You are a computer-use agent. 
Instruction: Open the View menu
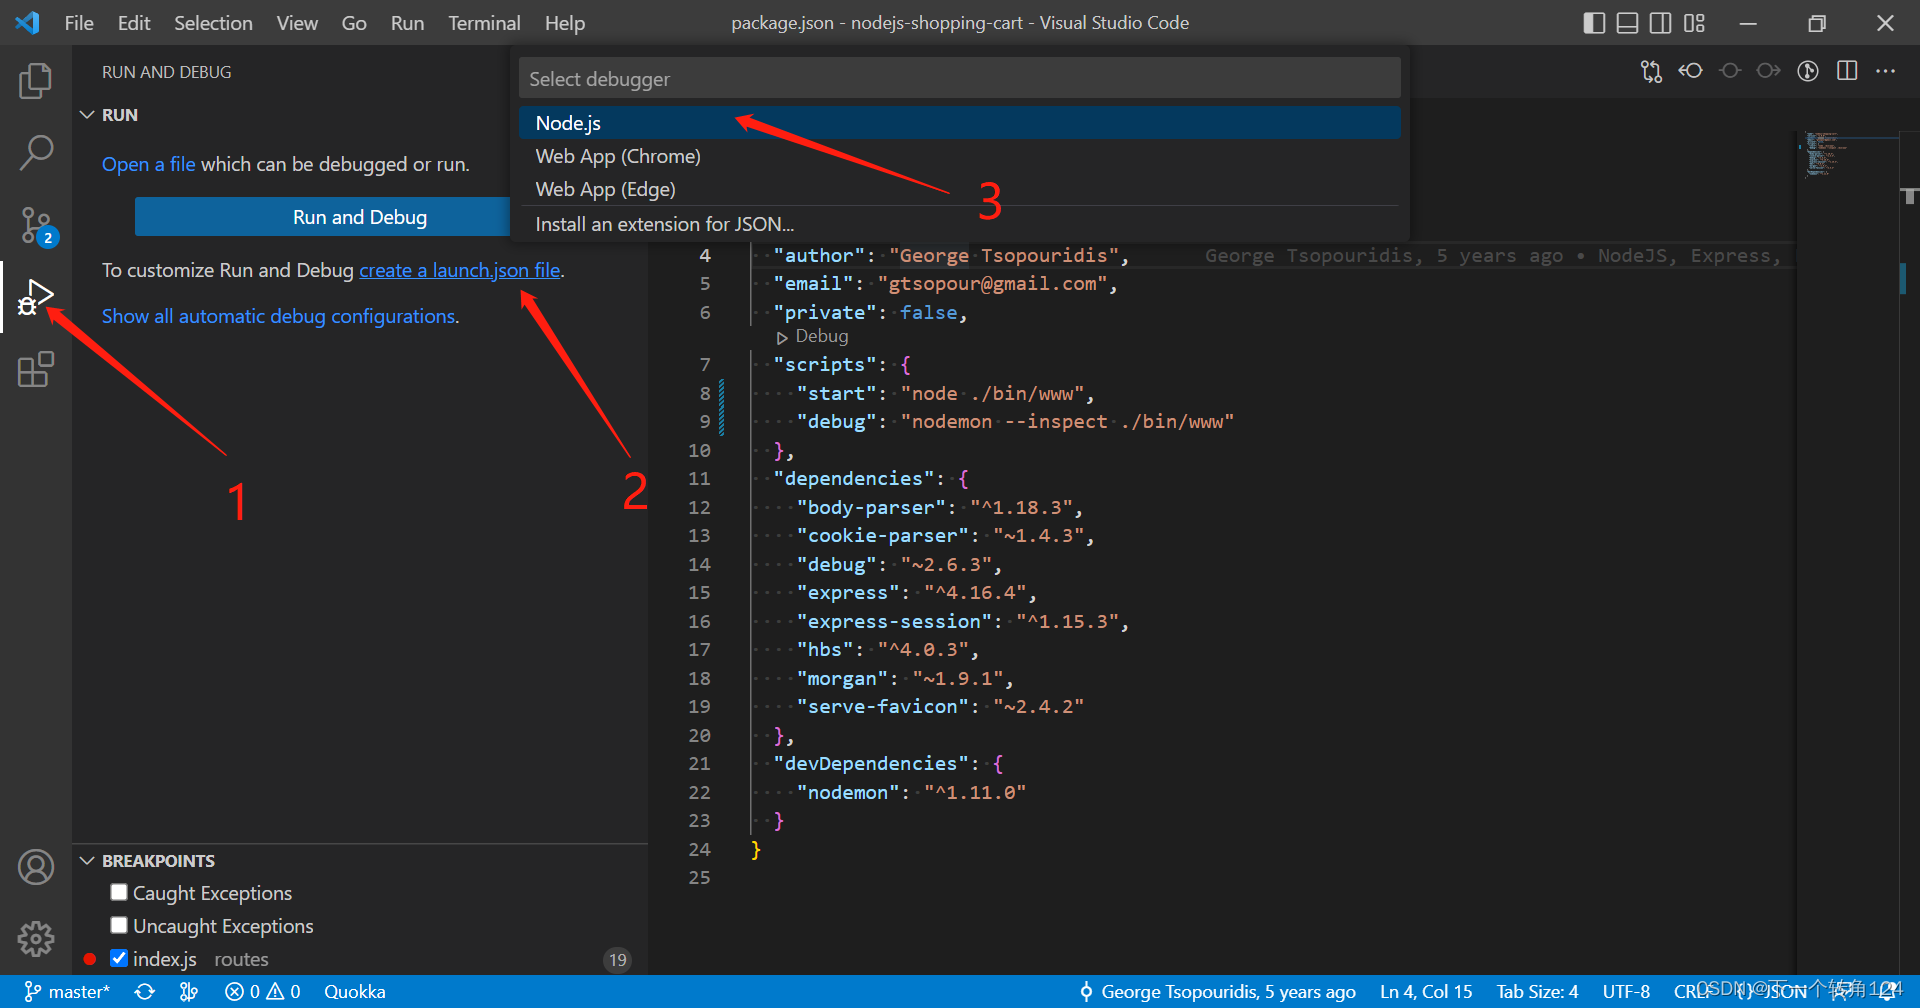pyautogui.click(x=297, y=23)
